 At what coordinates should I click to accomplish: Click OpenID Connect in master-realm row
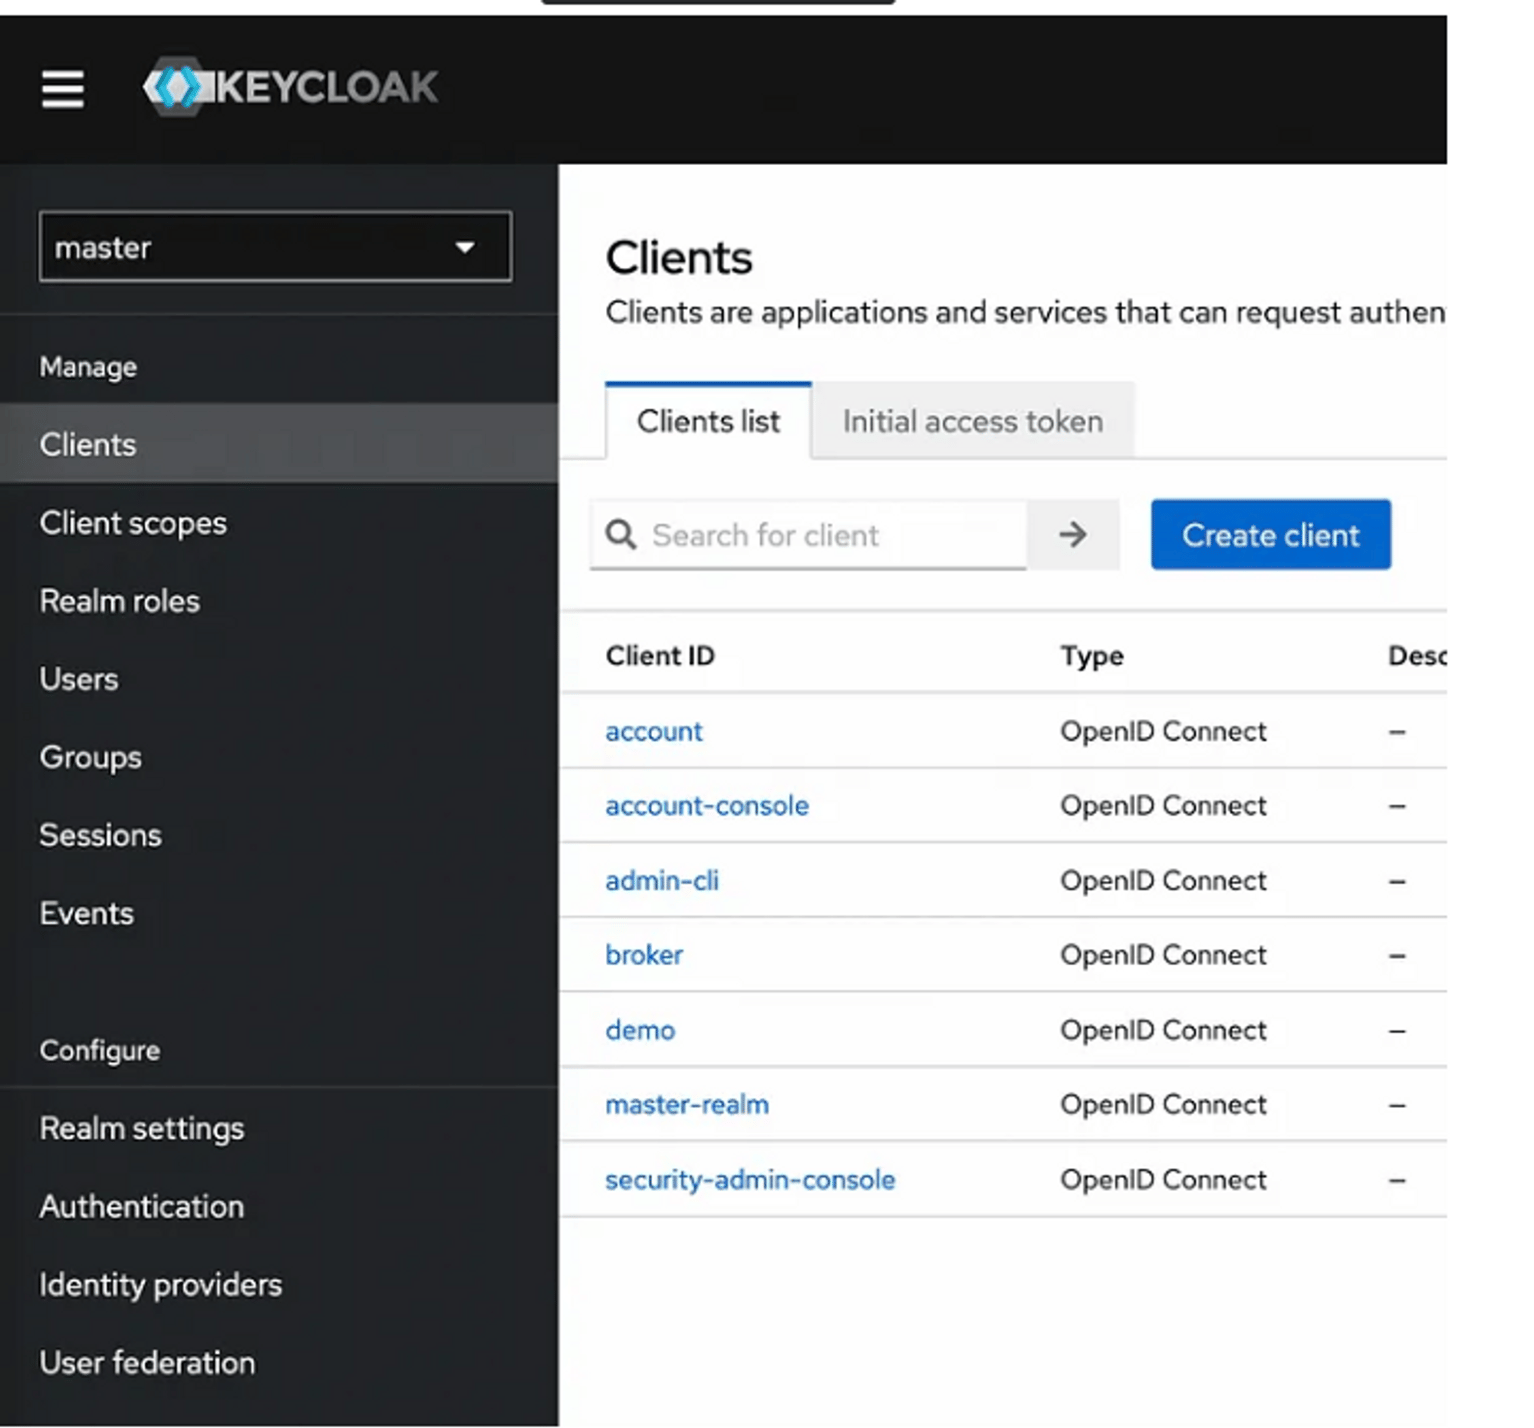1163,1104
